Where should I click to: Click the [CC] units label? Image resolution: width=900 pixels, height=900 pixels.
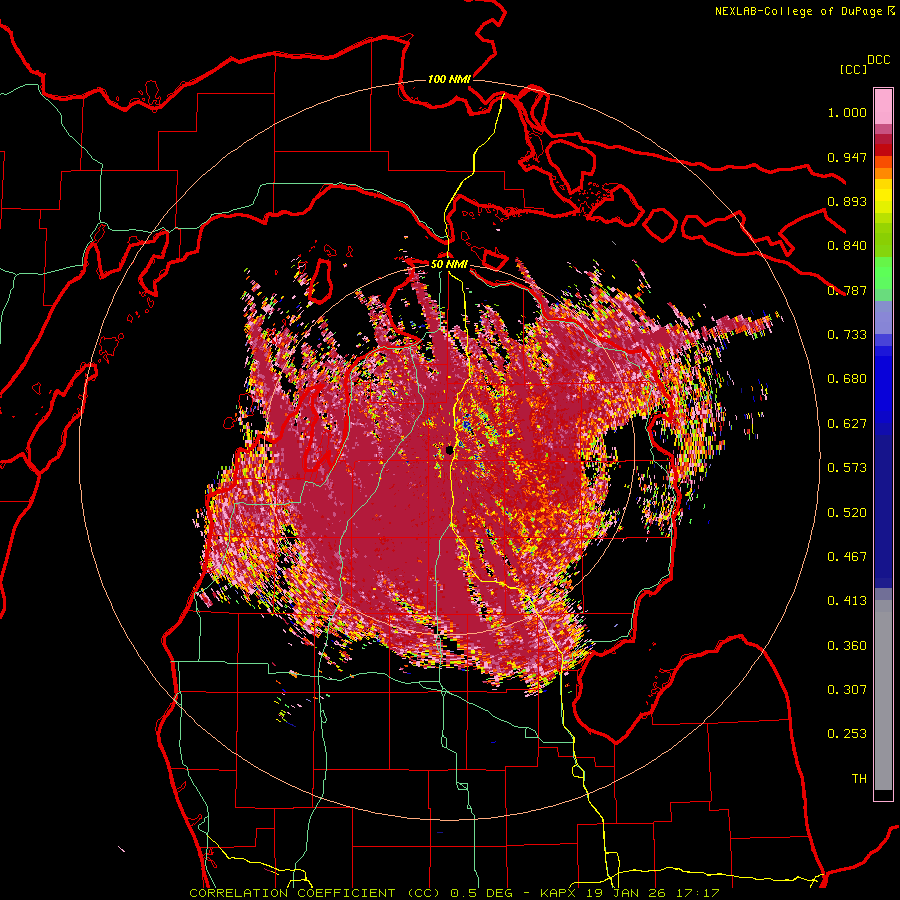pyautogui.click(x=853, y=69)
